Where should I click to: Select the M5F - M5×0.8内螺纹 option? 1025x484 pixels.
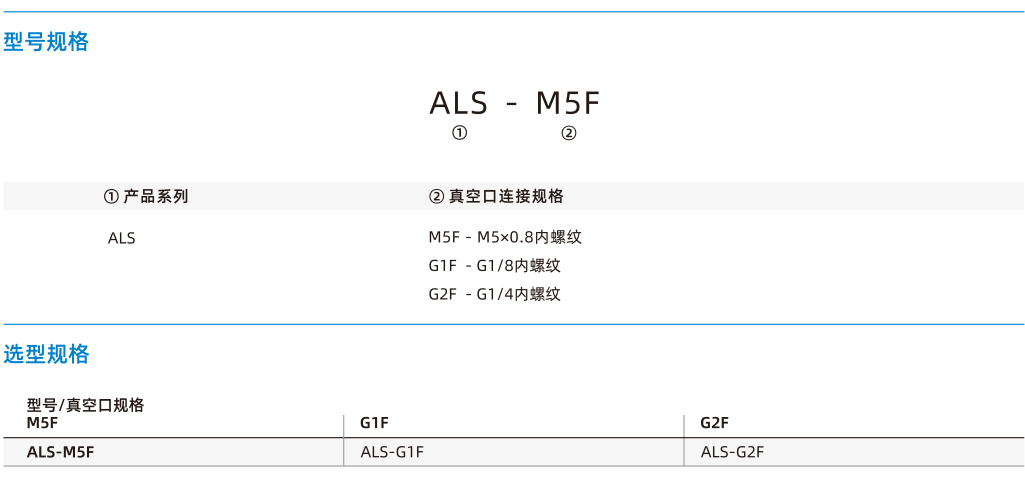(x=505, y=237)
